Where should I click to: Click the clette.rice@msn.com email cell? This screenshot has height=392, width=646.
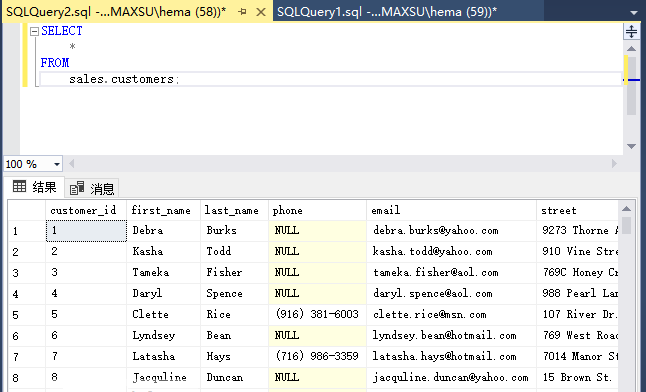tap(452, 315)
